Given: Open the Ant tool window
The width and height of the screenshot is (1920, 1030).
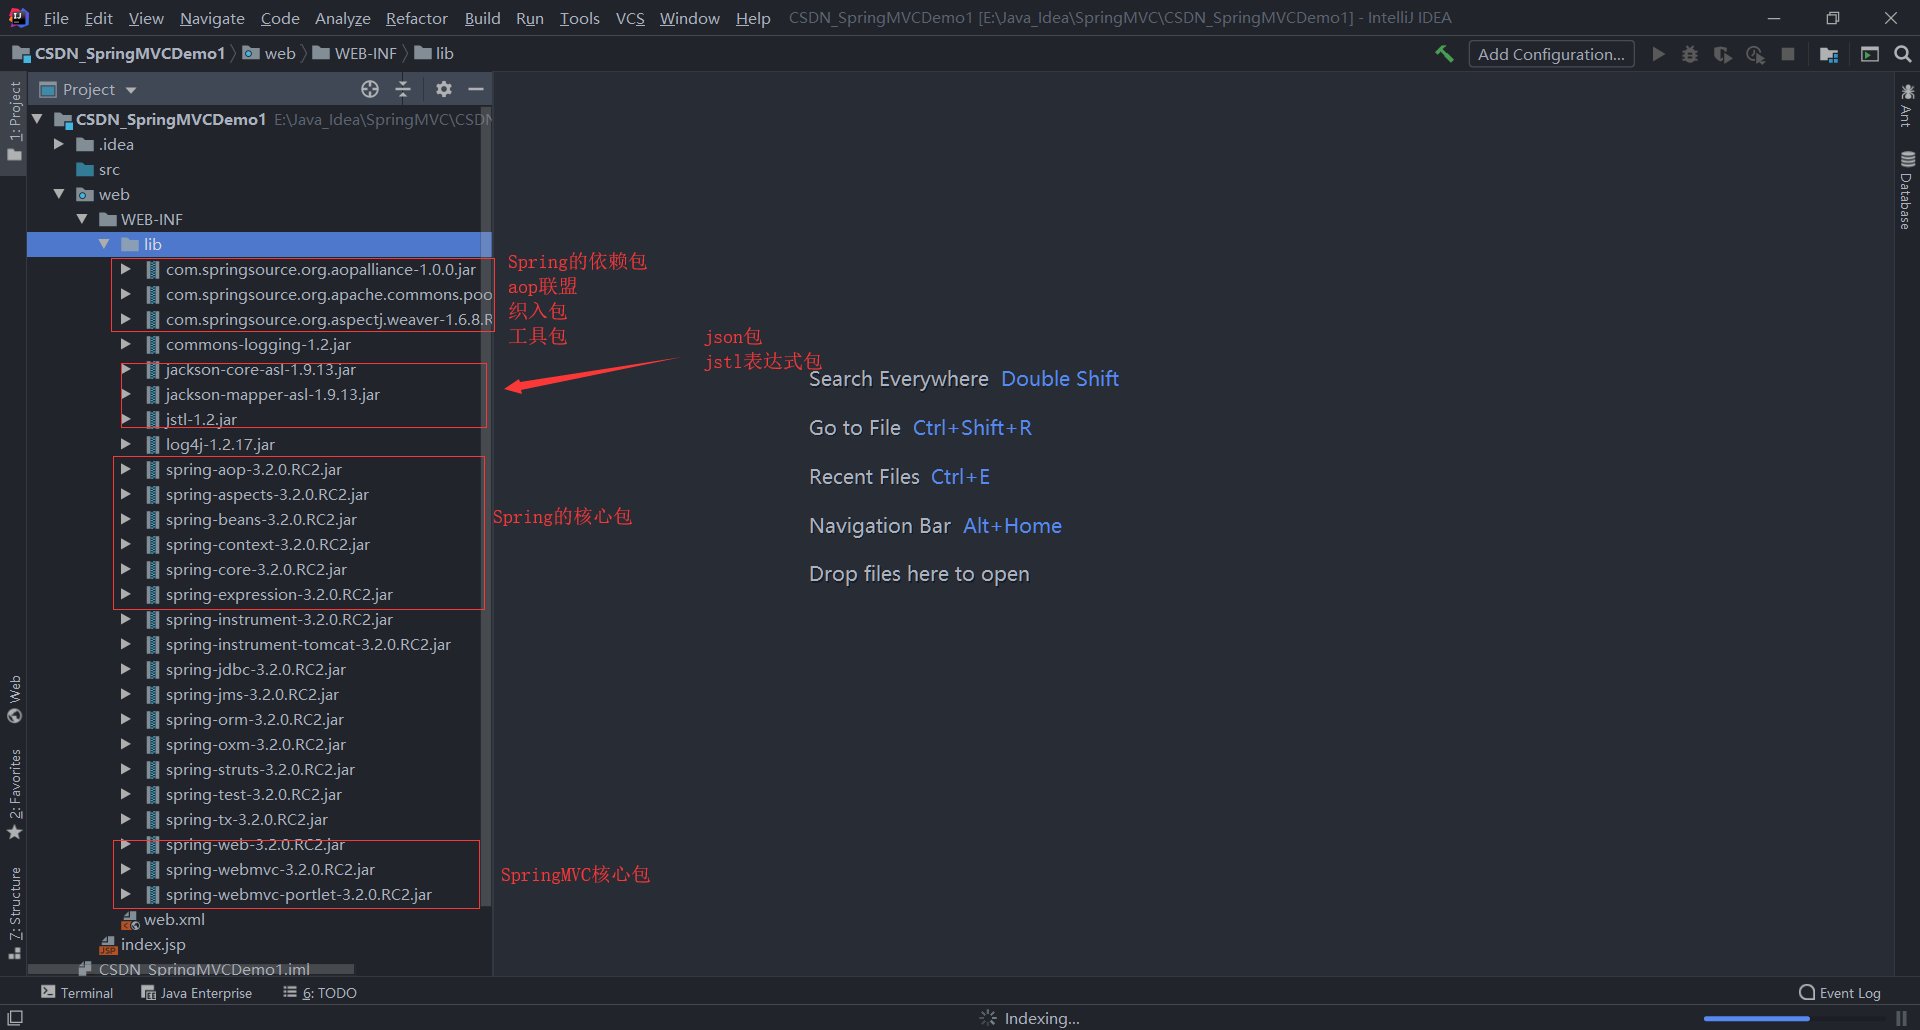Looking at the screenshot, I should (x=1906, y=106).
